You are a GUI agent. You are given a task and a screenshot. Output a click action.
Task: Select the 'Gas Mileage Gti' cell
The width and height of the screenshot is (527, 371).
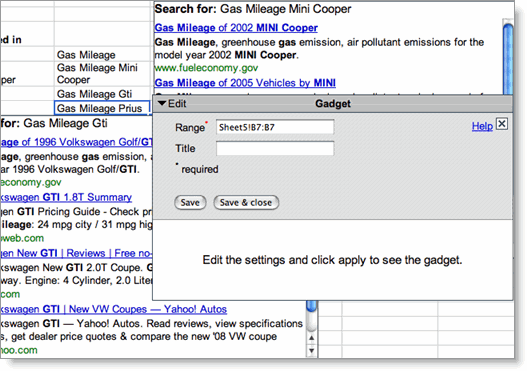pos(102,94)
